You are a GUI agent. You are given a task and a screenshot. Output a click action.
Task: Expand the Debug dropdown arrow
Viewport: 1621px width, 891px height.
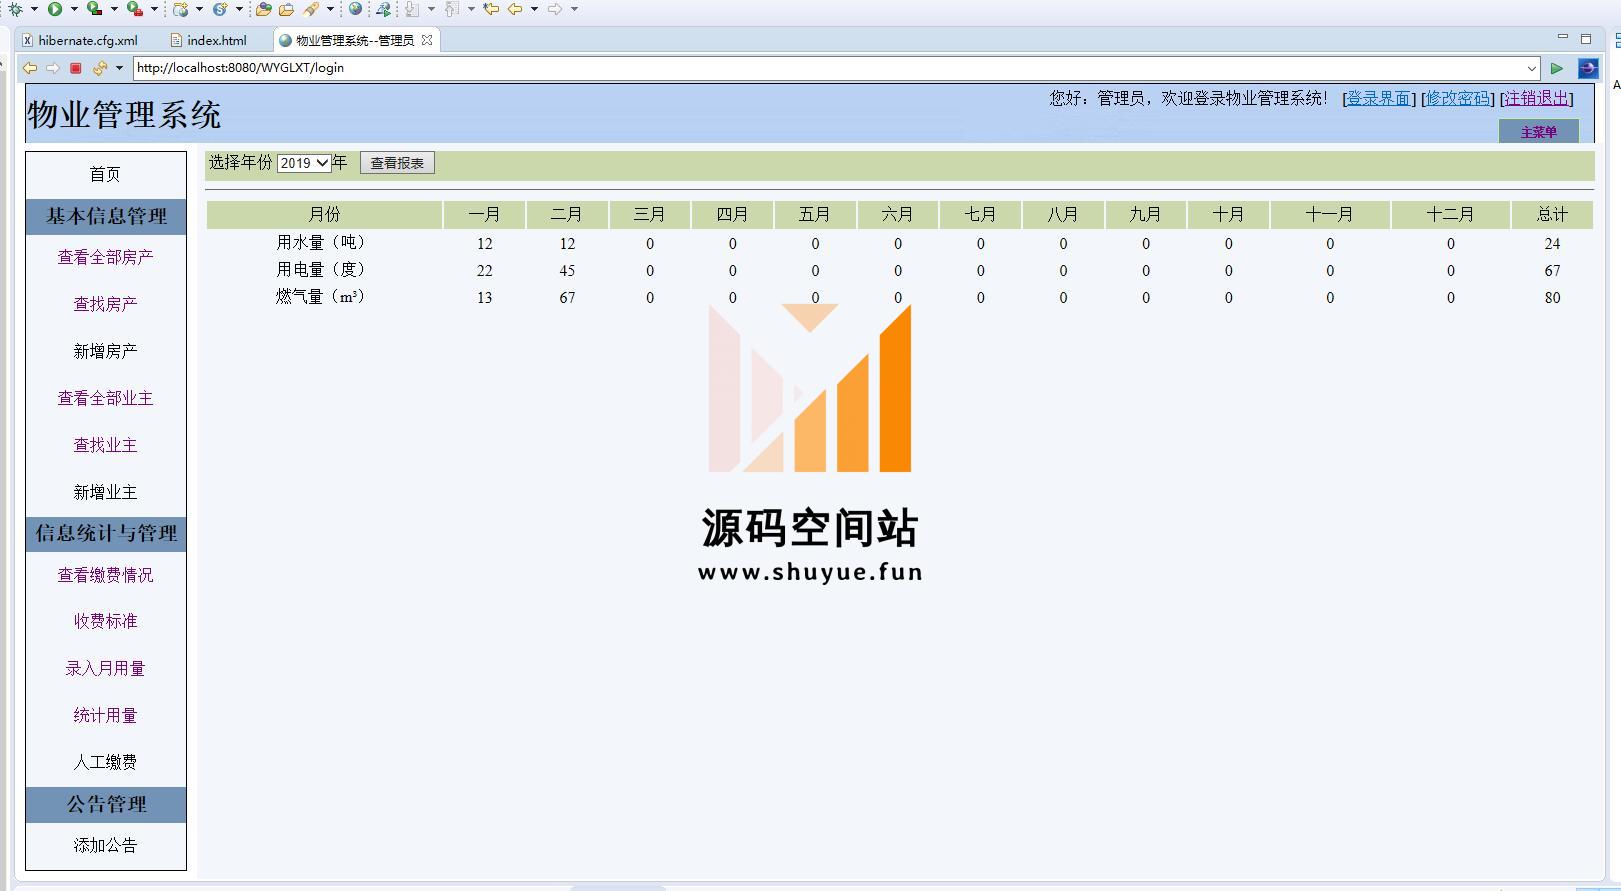tap(34, 9)
